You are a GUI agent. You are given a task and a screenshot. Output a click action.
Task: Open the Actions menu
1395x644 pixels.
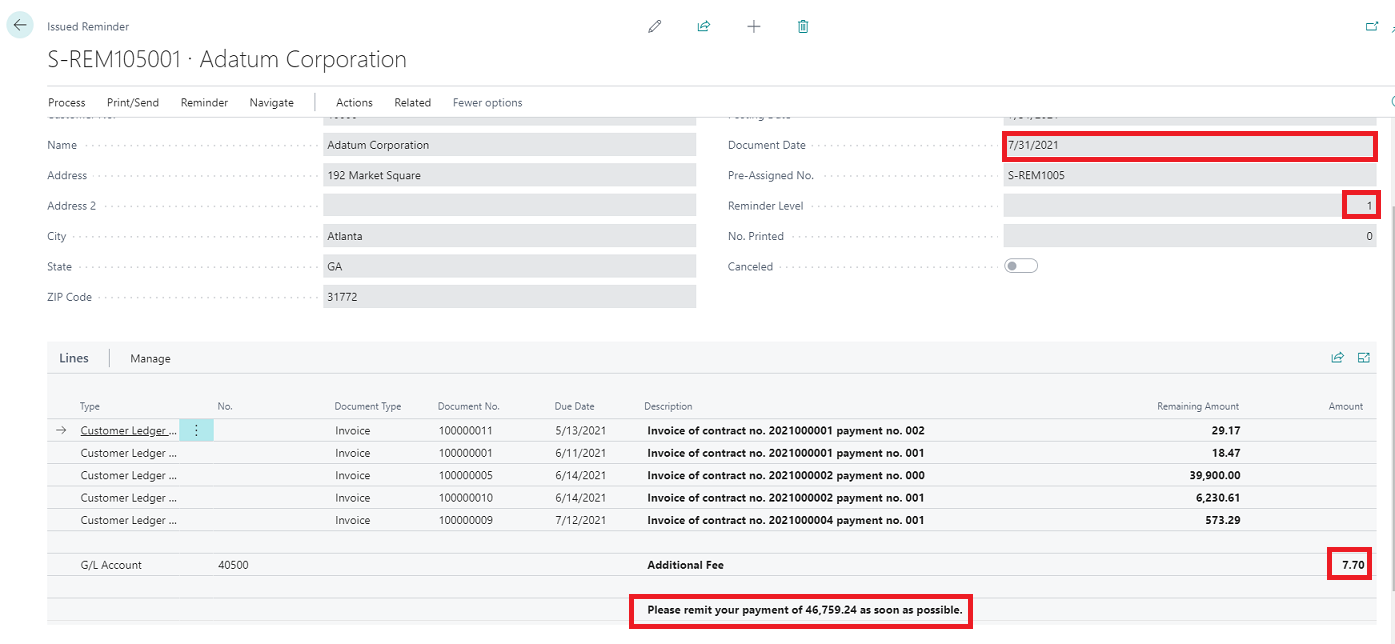point(354,103)
